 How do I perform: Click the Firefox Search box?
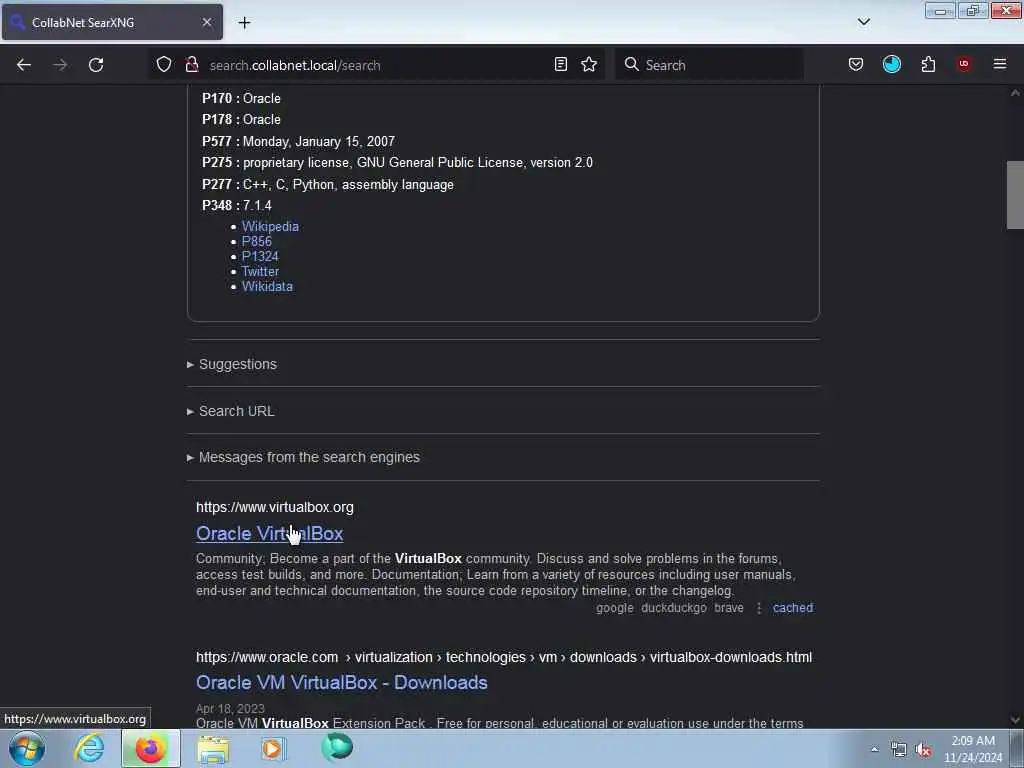click(709, 65)
